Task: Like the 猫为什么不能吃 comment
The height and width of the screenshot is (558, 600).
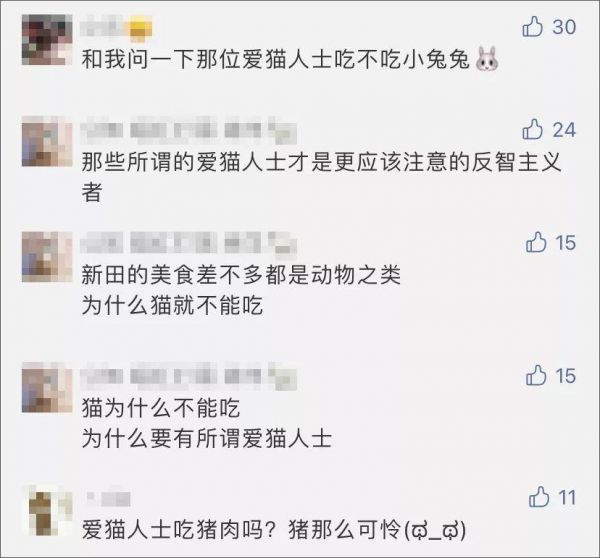Action: coord(536,375)
